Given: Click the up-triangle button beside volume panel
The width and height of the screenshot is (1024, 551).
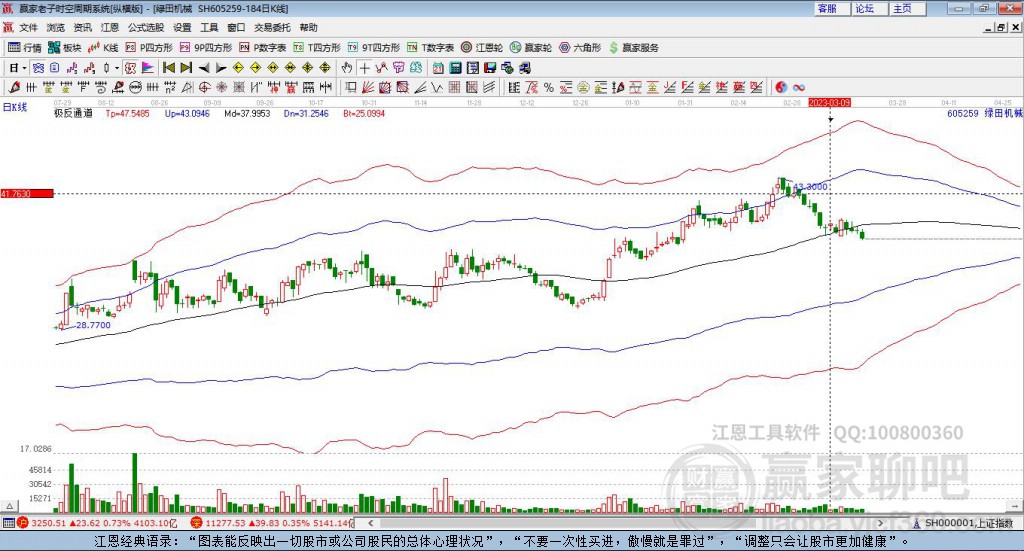Looking at the screenshot, I should [9, 507].
